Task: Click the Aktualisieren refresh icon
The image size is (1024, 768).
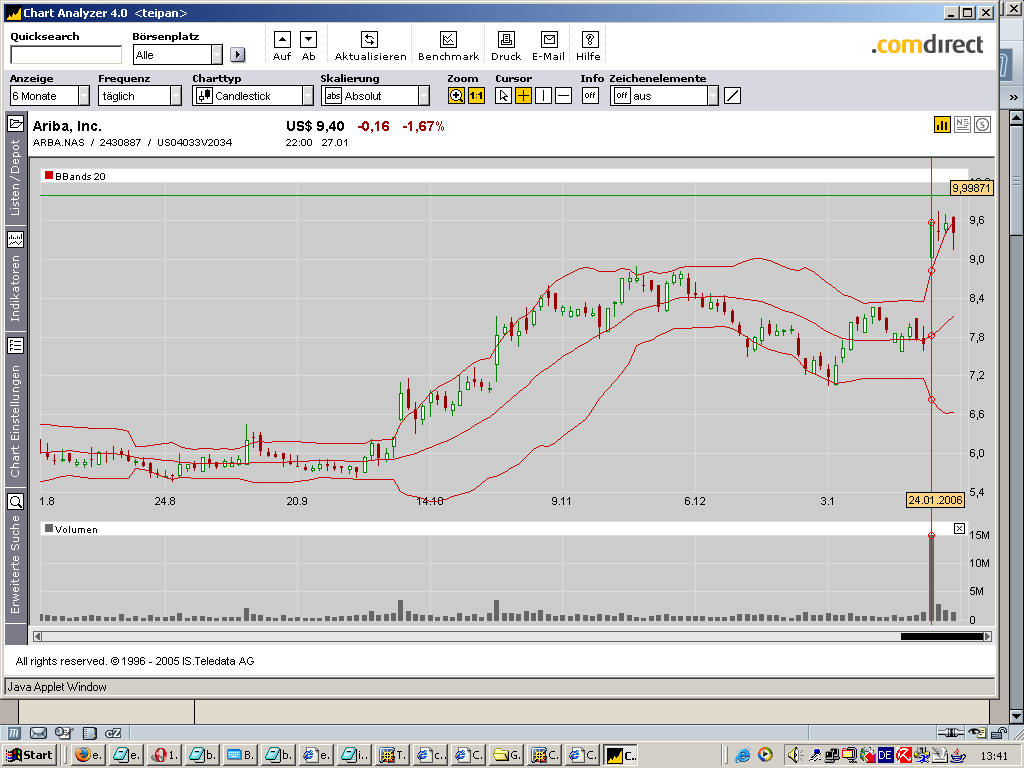Action: tap(369, 40)
